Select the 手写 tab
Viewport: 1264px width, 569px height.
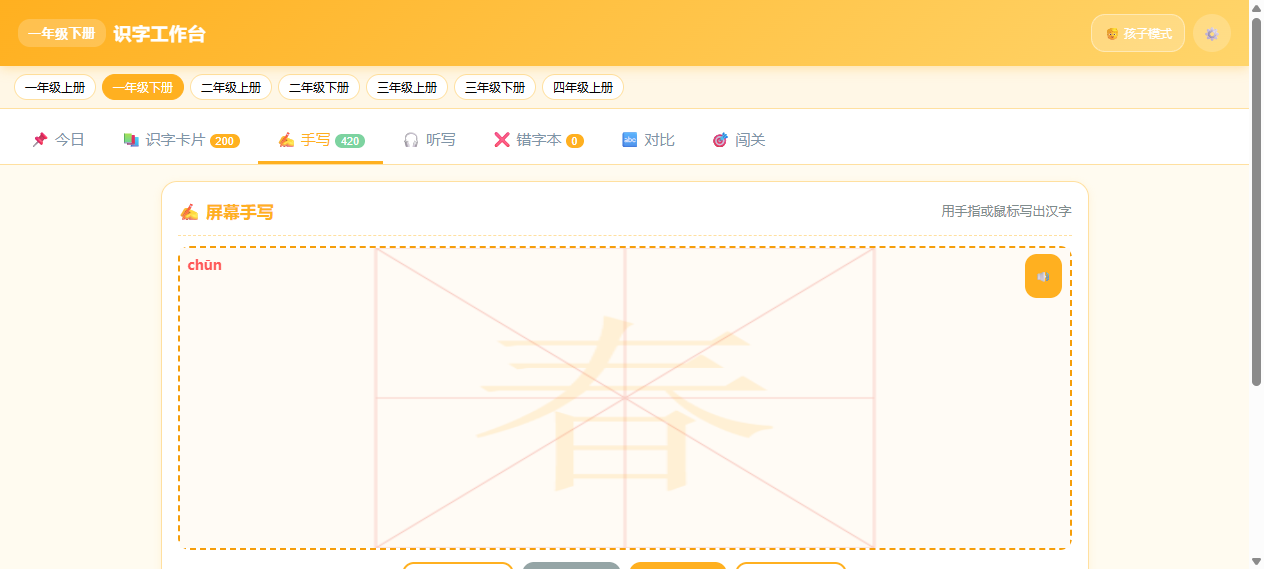(320, 140)
